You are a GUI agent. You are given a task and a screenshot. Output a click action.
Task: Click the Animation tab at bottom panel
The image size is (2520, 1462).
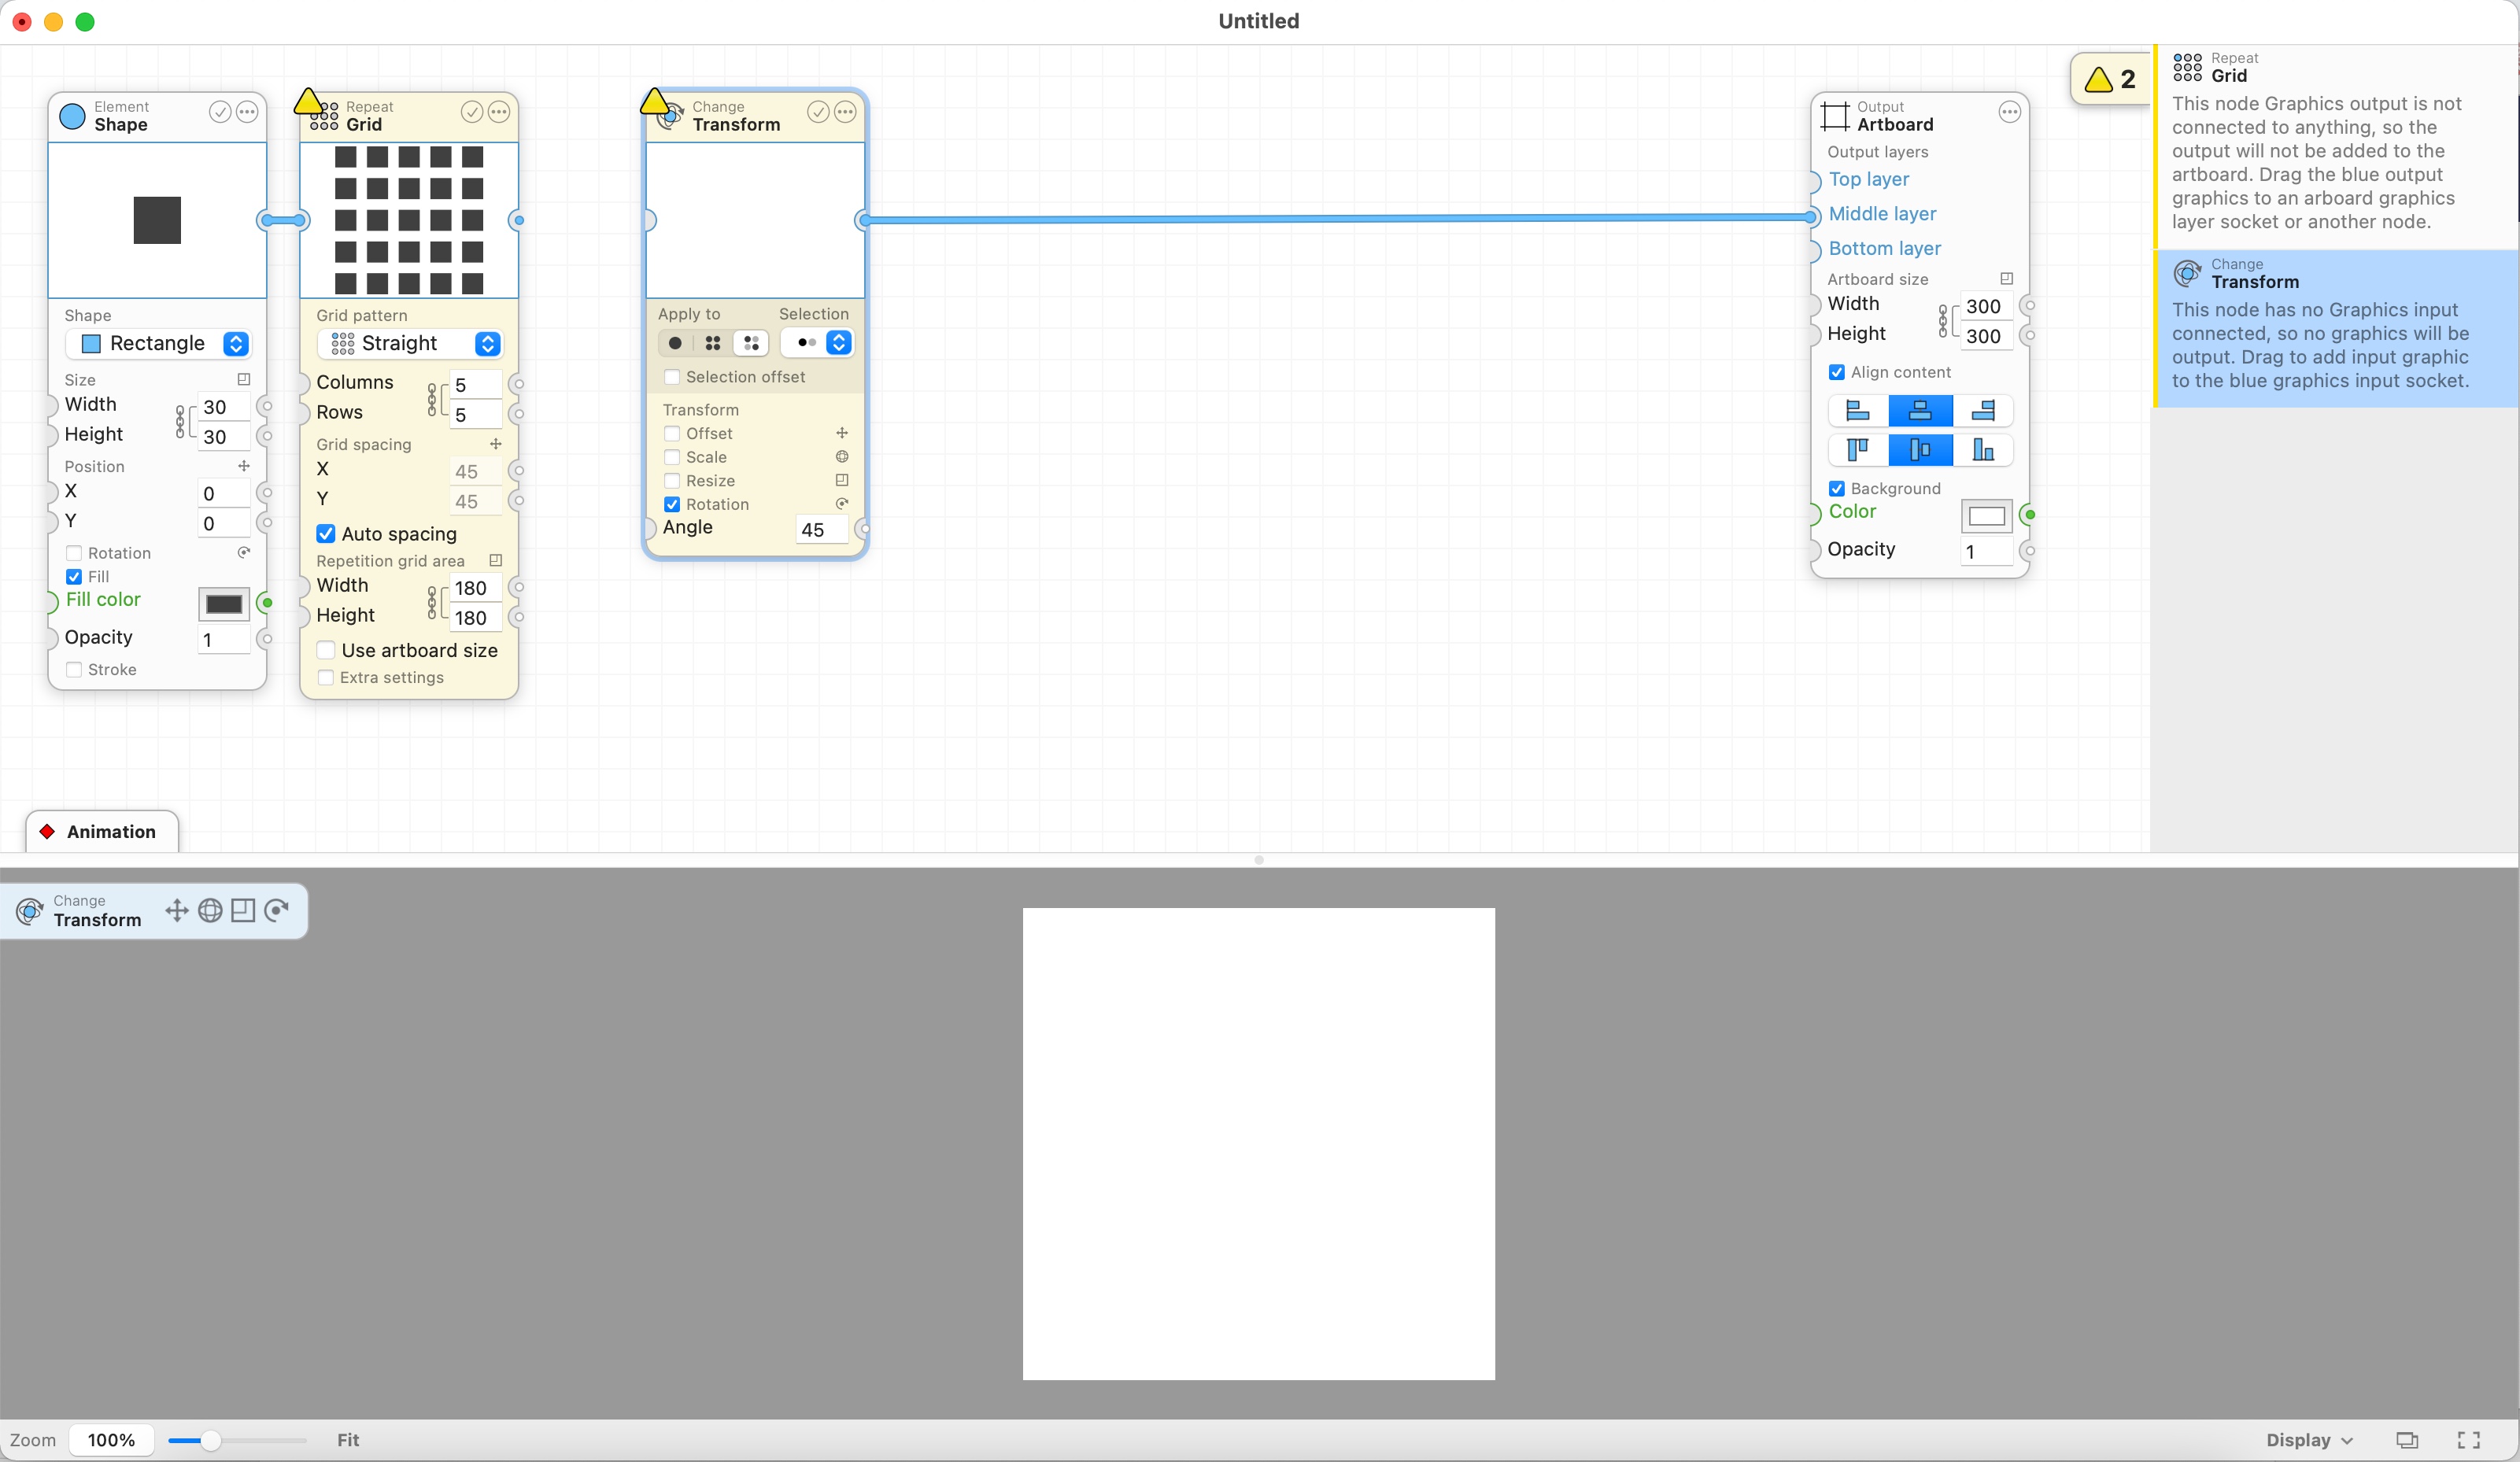point(109,830)
